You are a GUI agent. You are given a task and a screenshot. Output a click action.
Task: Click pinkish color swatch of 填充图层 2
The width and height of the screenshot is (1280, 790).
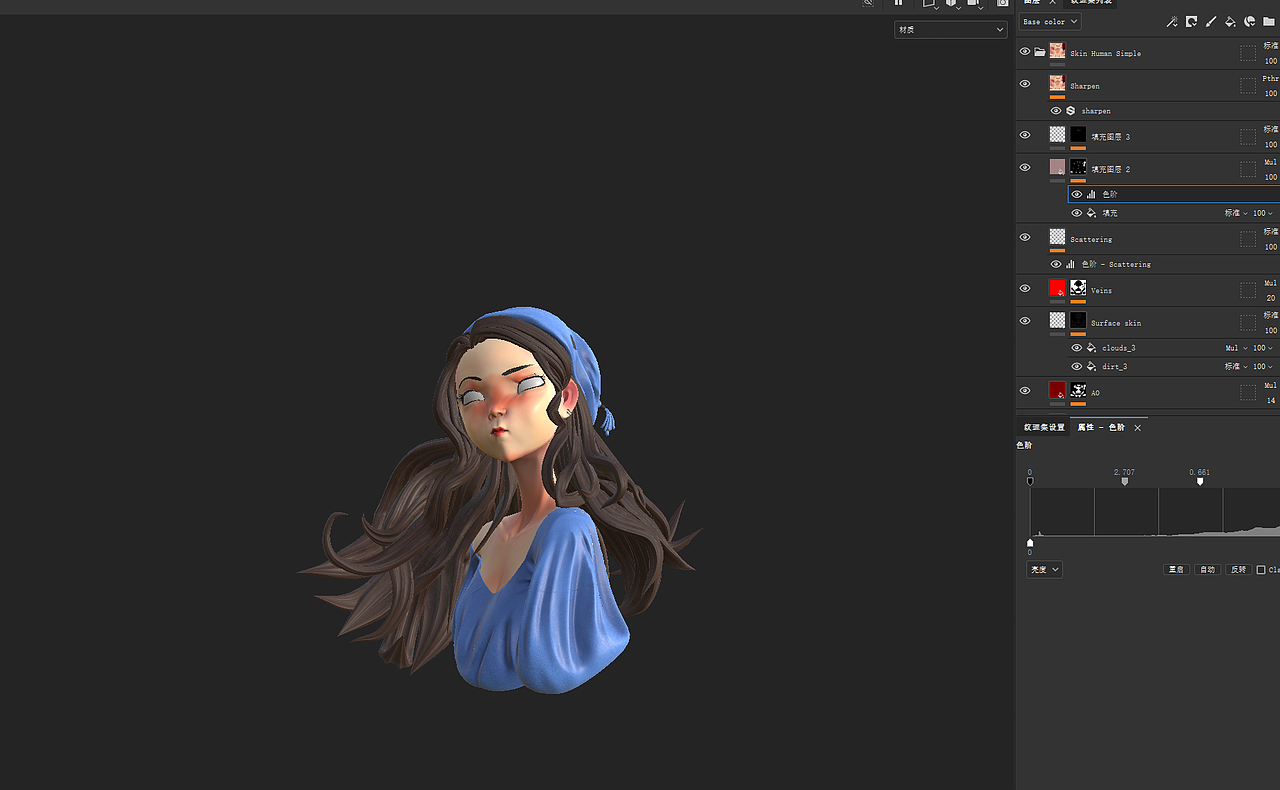point(1057,167)
